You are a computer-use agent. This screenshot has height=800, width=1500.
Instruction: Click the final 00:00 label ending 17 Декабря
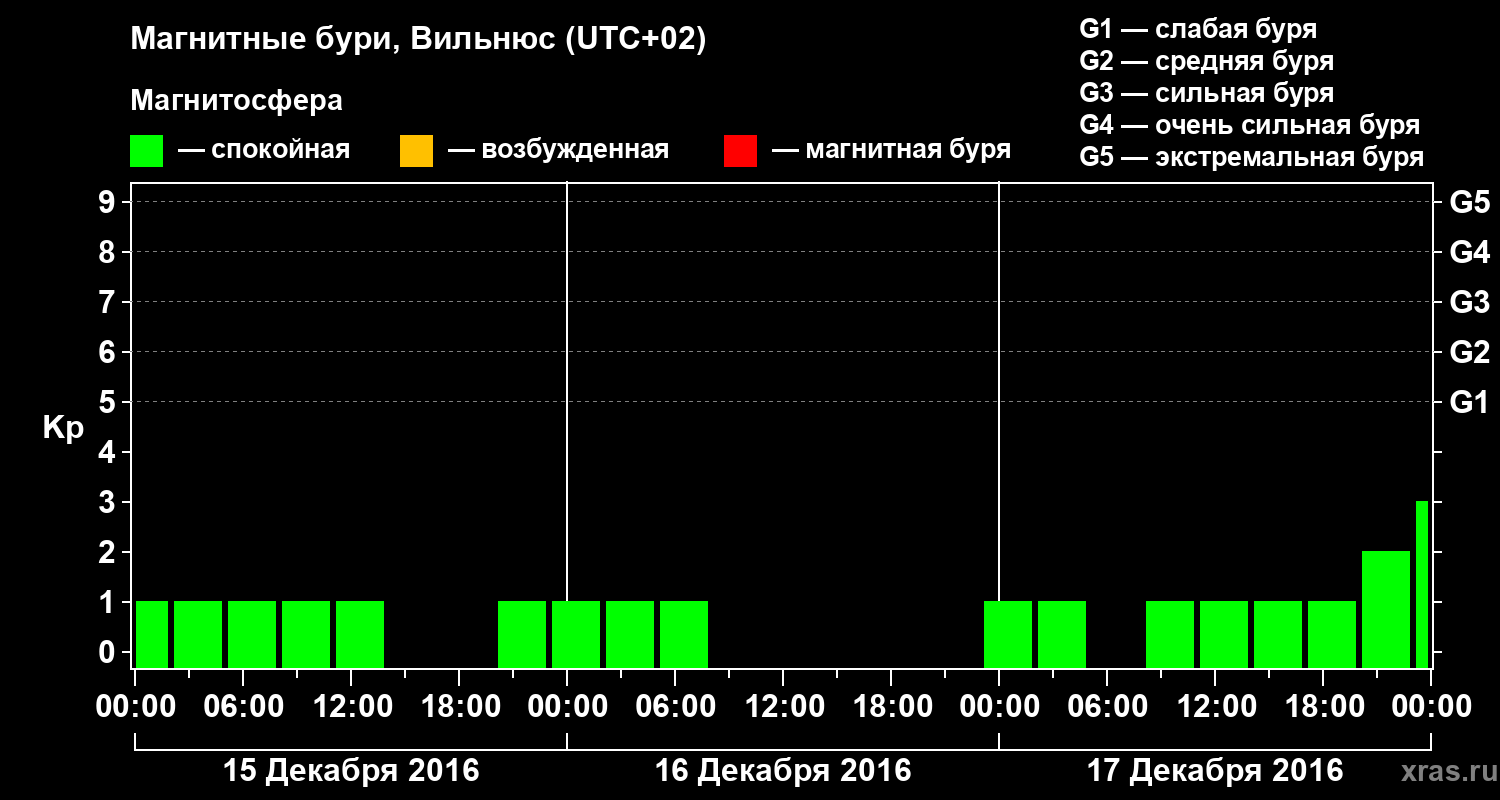coord(1431,706)
